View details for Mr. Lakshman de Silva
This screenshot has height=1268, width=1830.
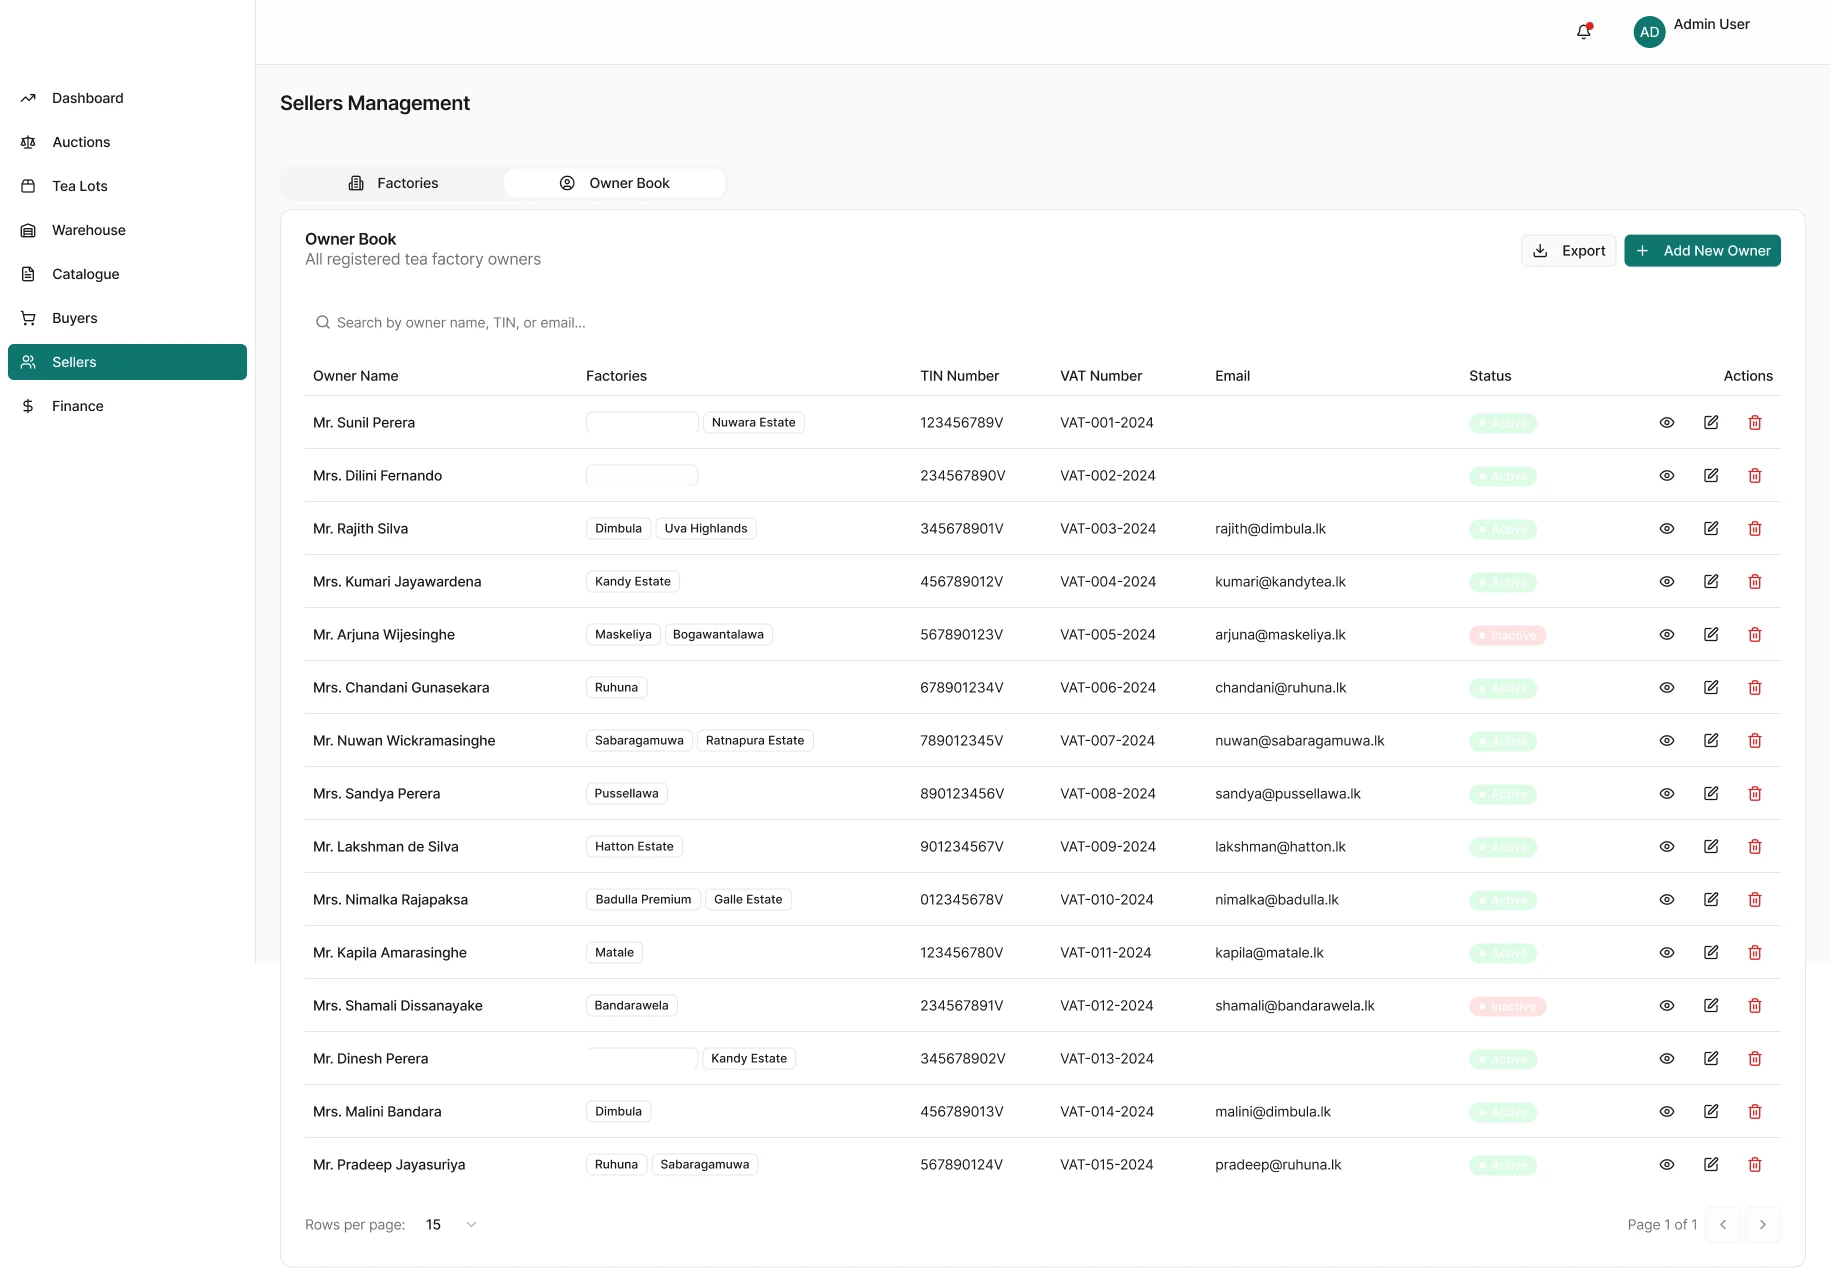pyautogui.click(x=1667, y=847)
